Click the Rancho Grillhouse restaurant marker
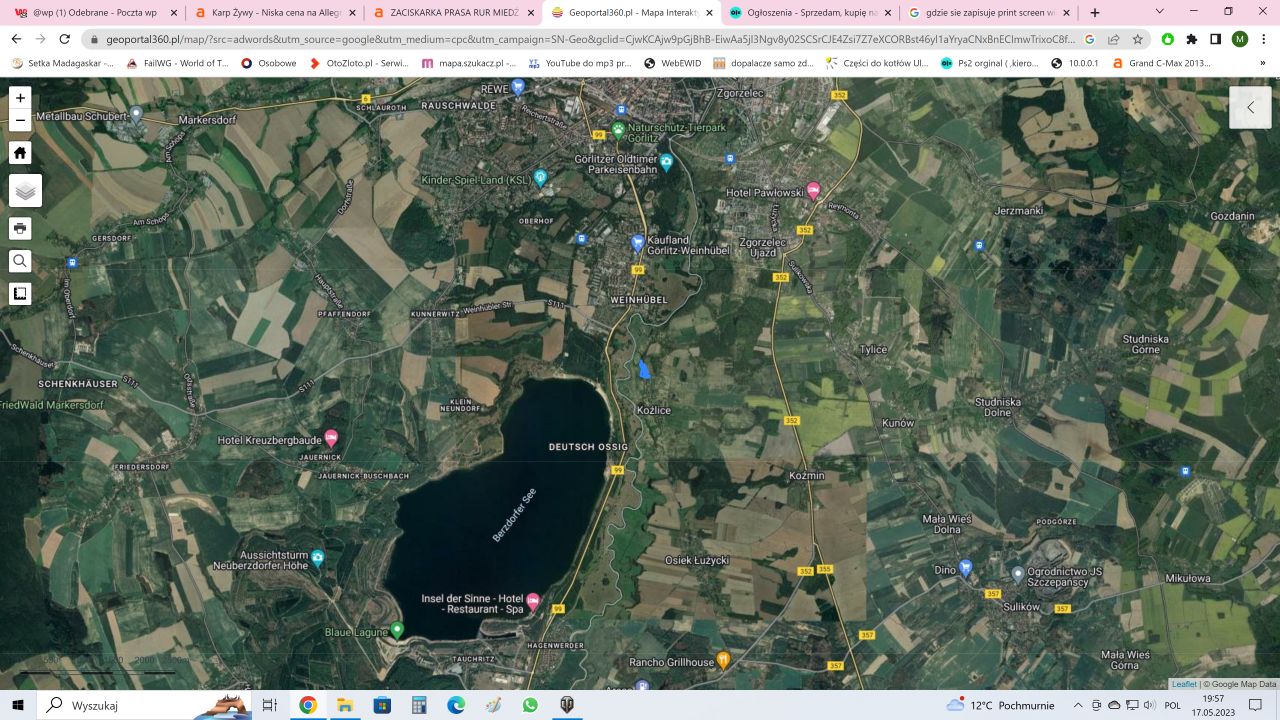Viewport: 1280px width, 720px height. pos(723,660)
